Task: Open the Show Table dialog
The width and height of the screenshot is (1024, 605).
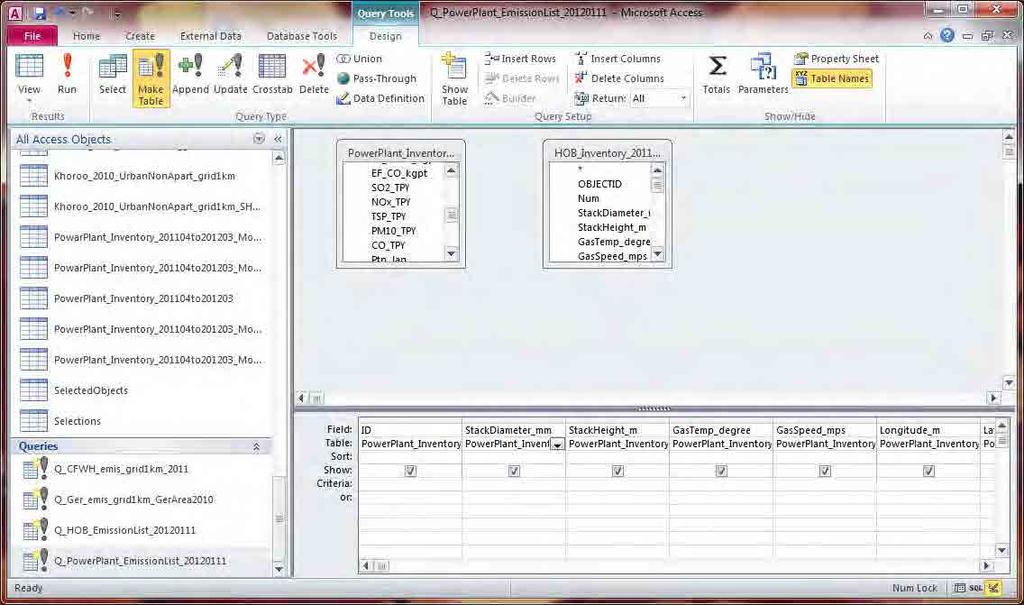Action: pyautogui.click(x=455, y=78)
